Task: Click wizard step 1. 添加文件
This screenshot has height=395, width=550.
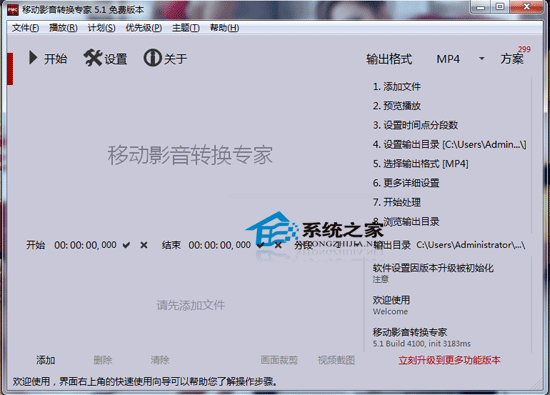Action: click(x=397, y=86)
